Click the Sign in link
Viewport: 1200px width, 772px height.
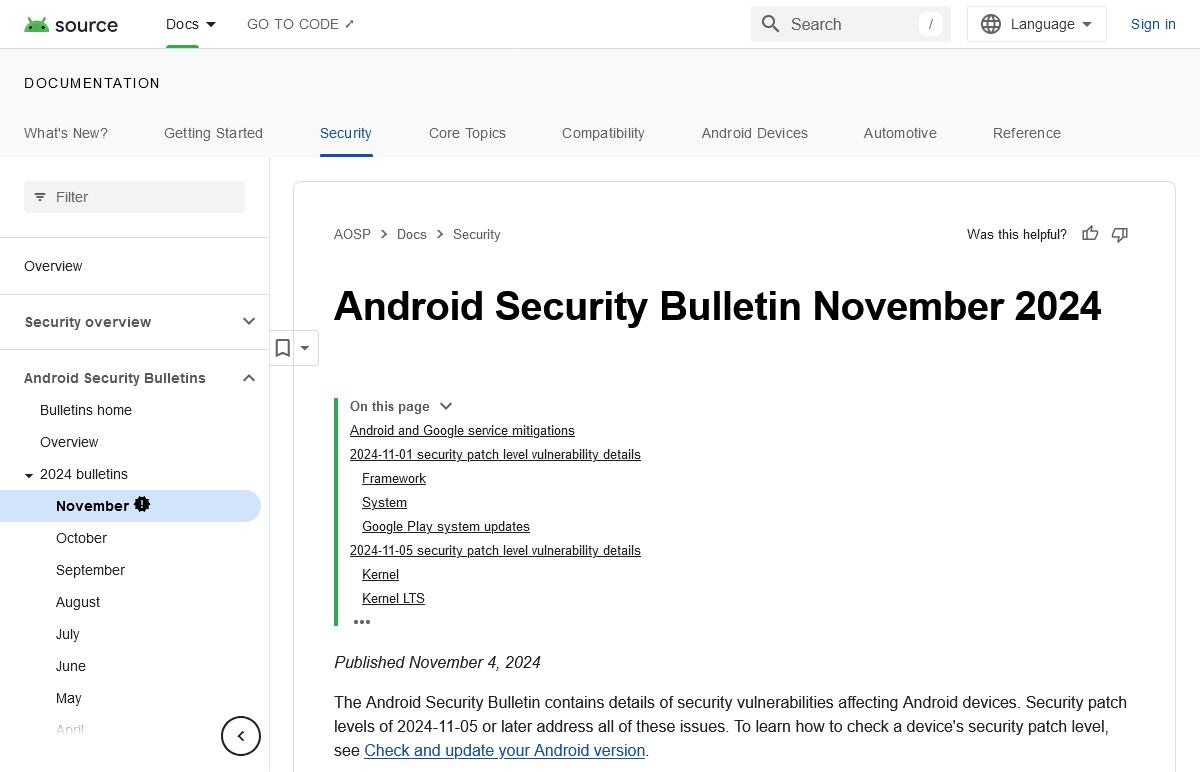pos(1153,24)
